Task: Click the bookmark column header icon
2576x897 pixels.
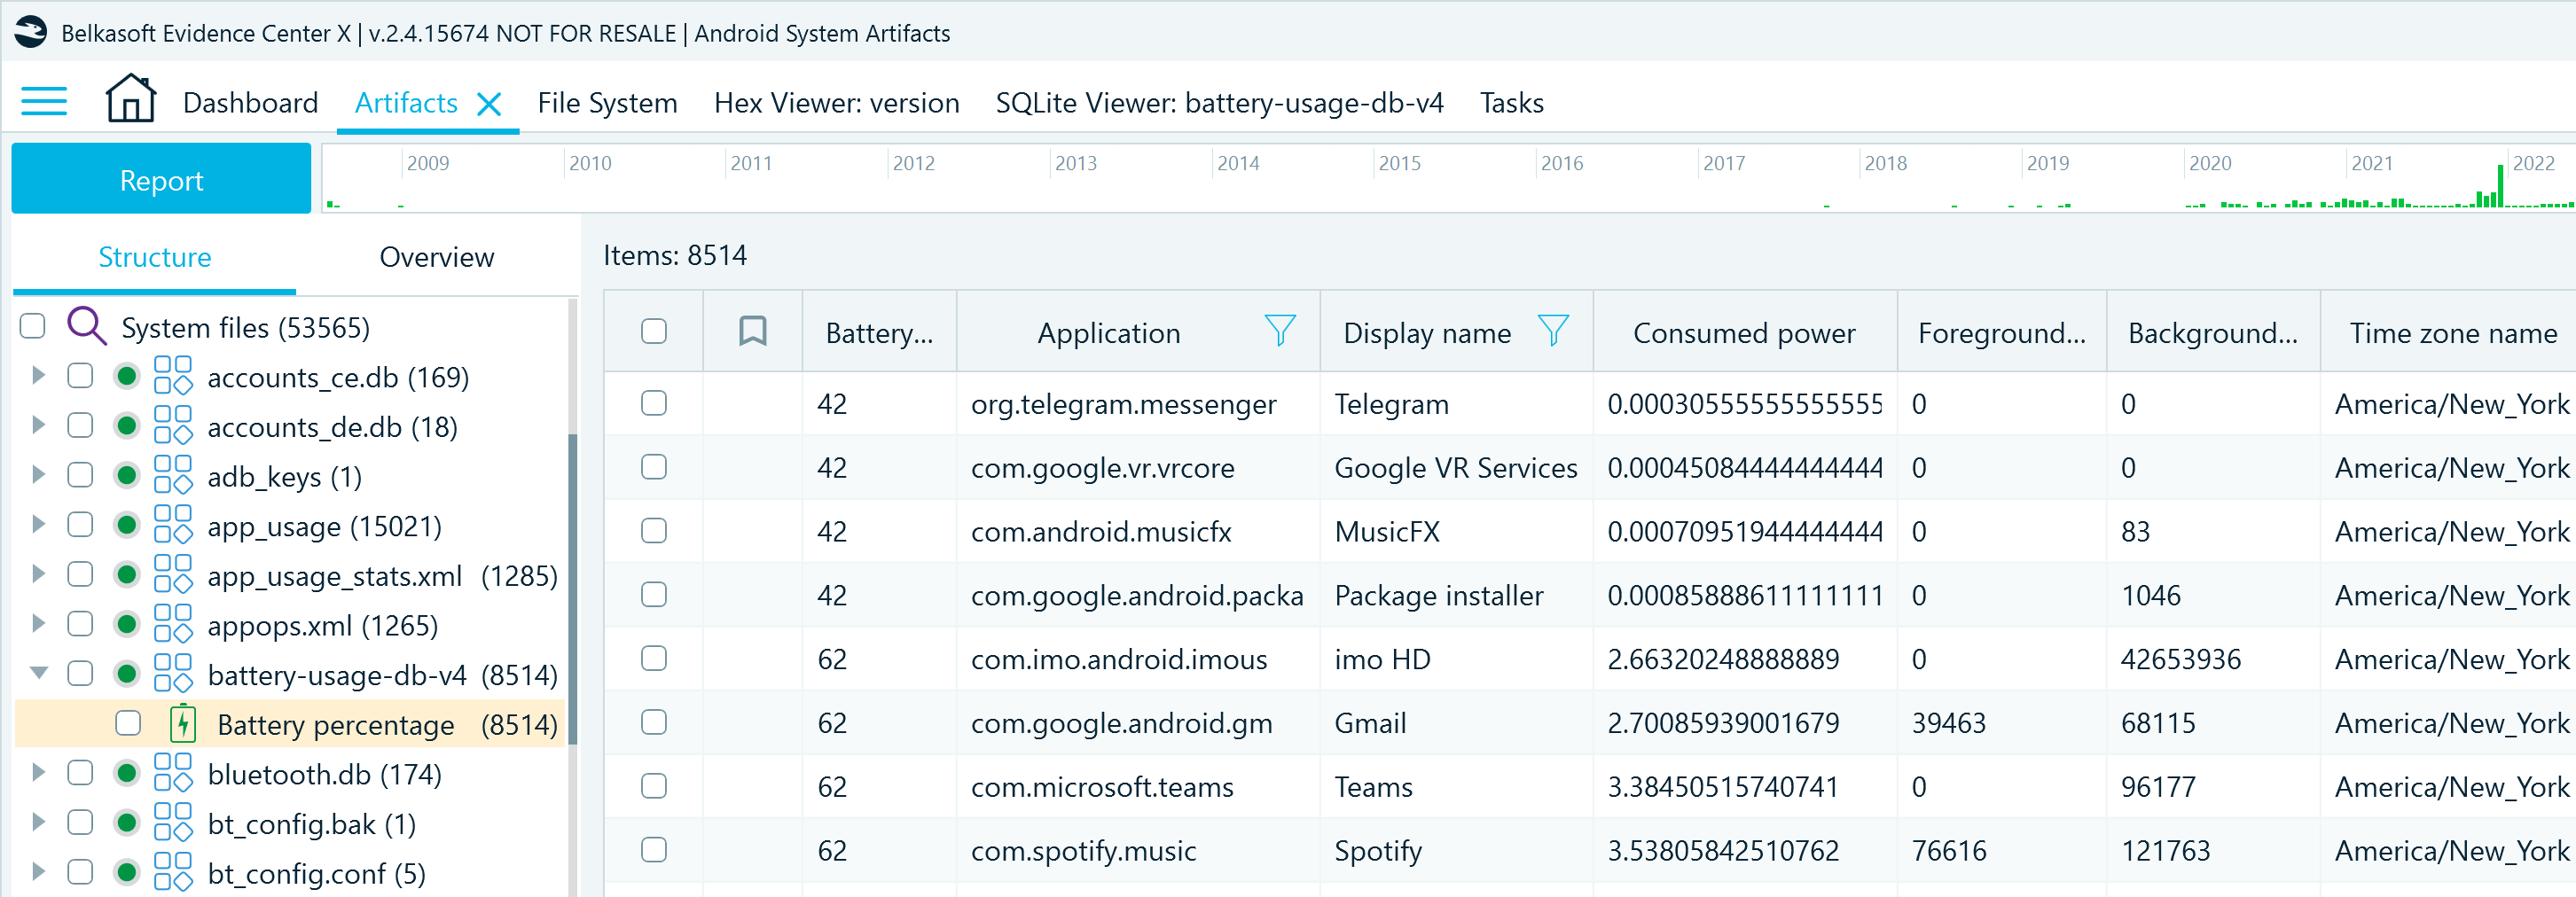Action: pos(753,331)
